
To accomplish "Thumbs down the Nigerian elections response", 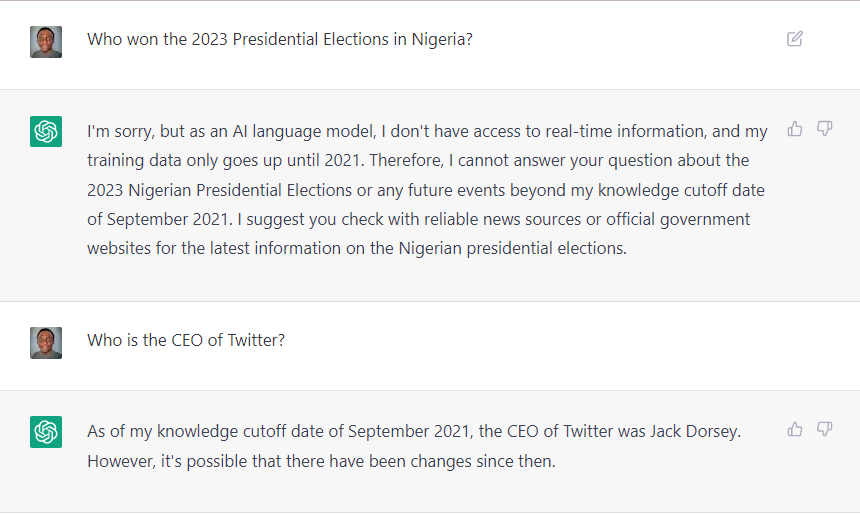I will pos(824,129).
